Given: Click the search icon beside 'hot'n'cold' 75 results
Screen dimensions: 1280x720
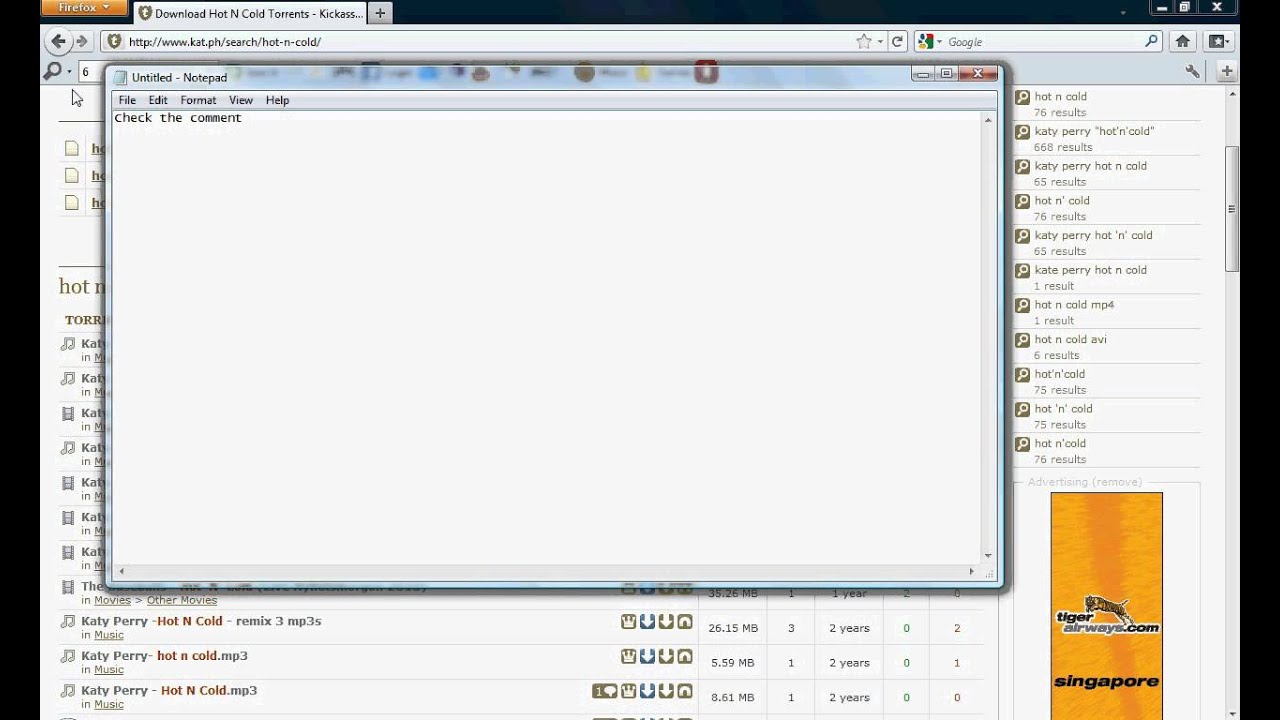Looking at the screenshot, I should tap(1022, 375).
